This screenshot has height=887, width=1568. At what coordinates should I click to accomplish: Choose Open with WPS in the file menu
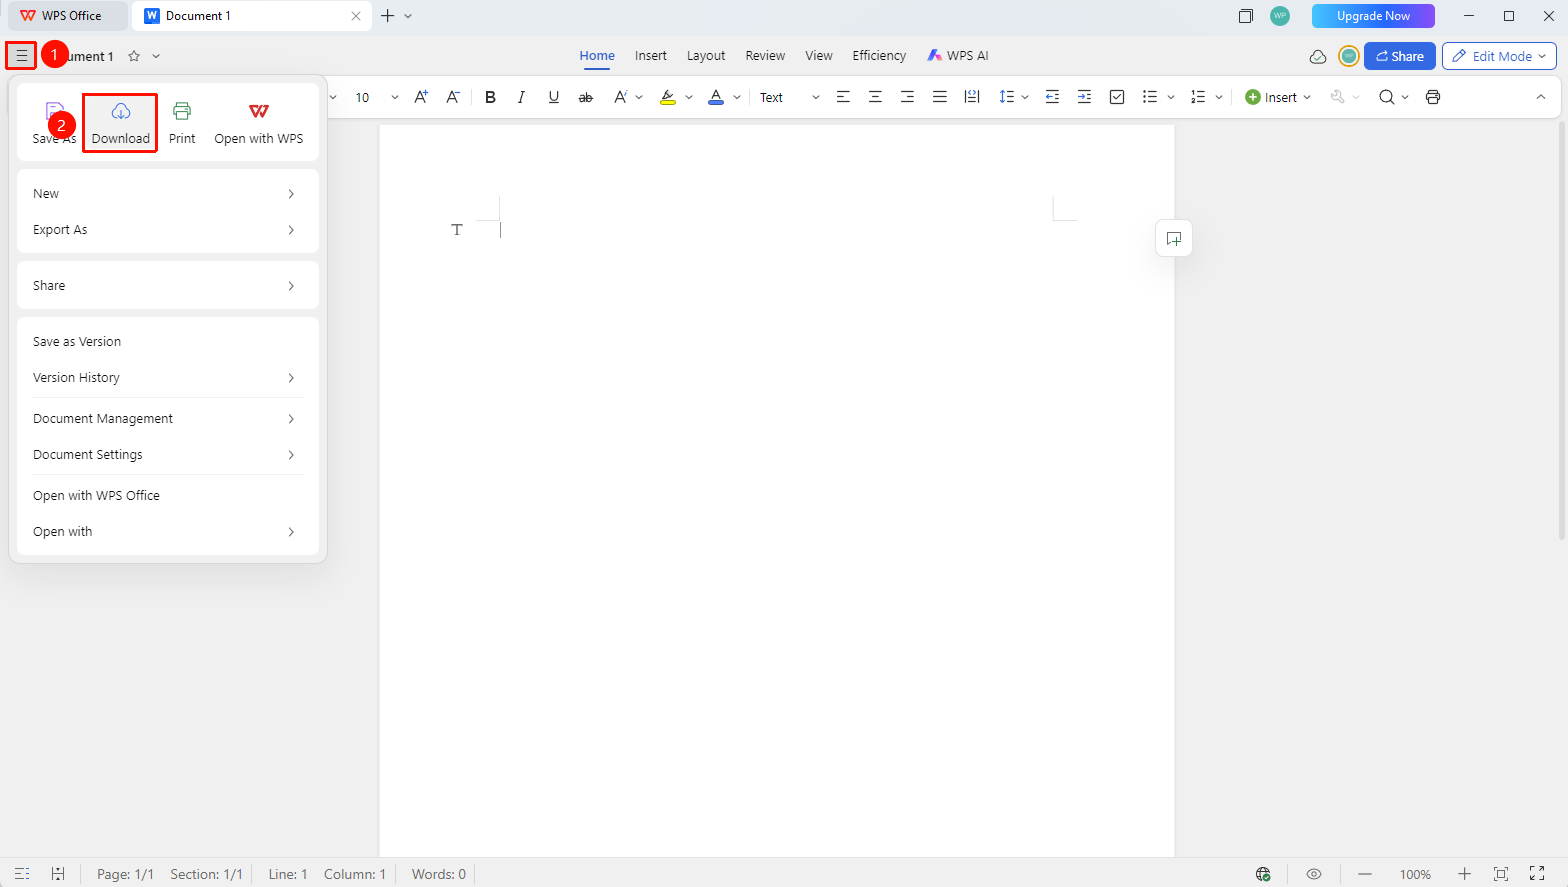pos(259,122)
